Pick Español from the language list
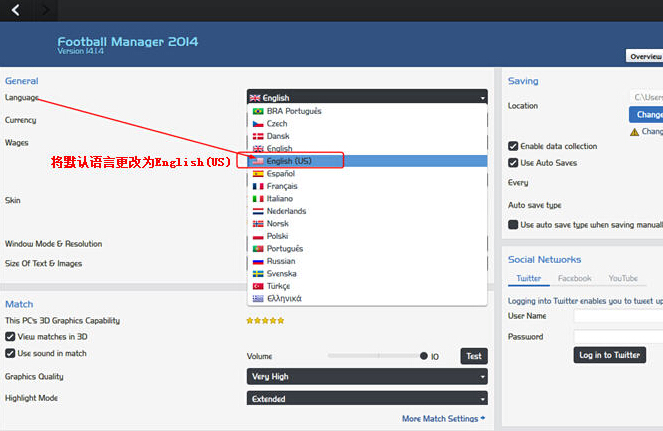This screenshot has height=431, width=663. 367,174
